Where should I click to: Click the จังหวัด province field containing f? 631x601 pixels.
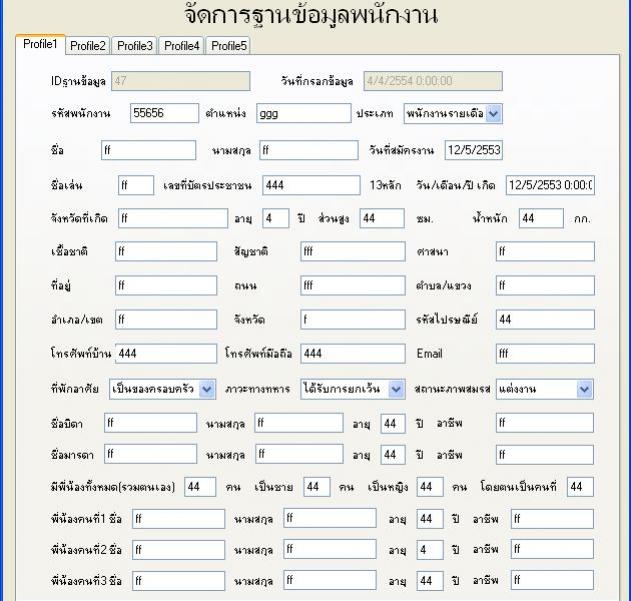pos(353,320)
